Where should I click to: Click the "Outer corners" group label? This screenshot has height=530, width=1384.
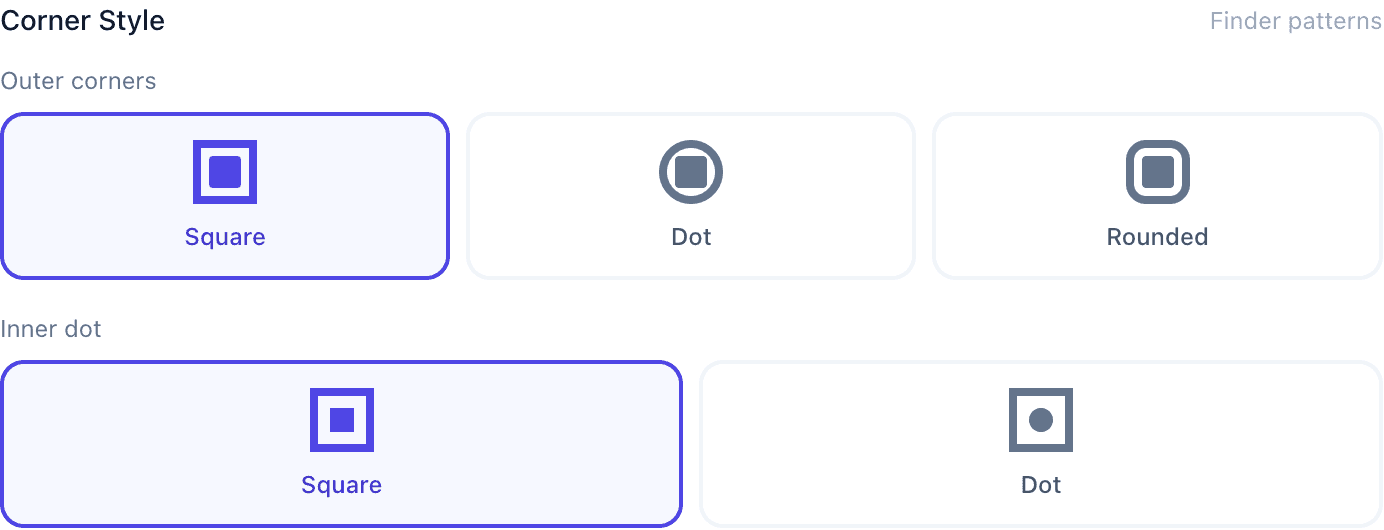(x=79, y=81)
